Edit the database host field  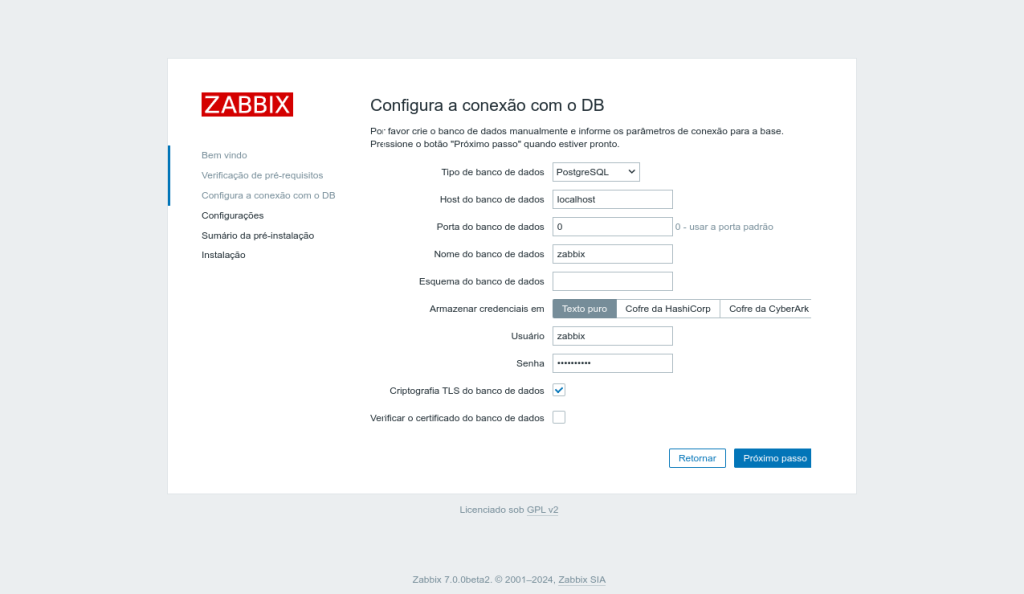(612, 198)
